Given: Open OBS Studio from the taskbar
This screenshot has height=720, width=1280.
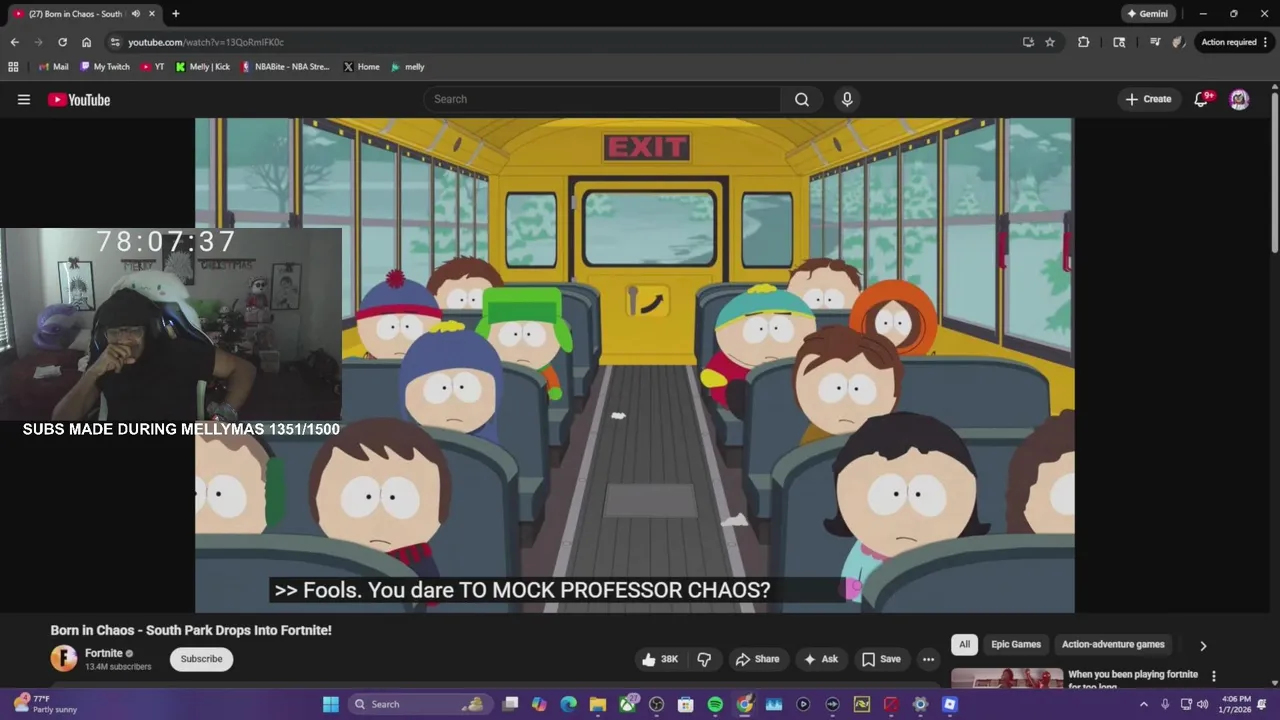Looking at the screenshot, I should [657, 704].
